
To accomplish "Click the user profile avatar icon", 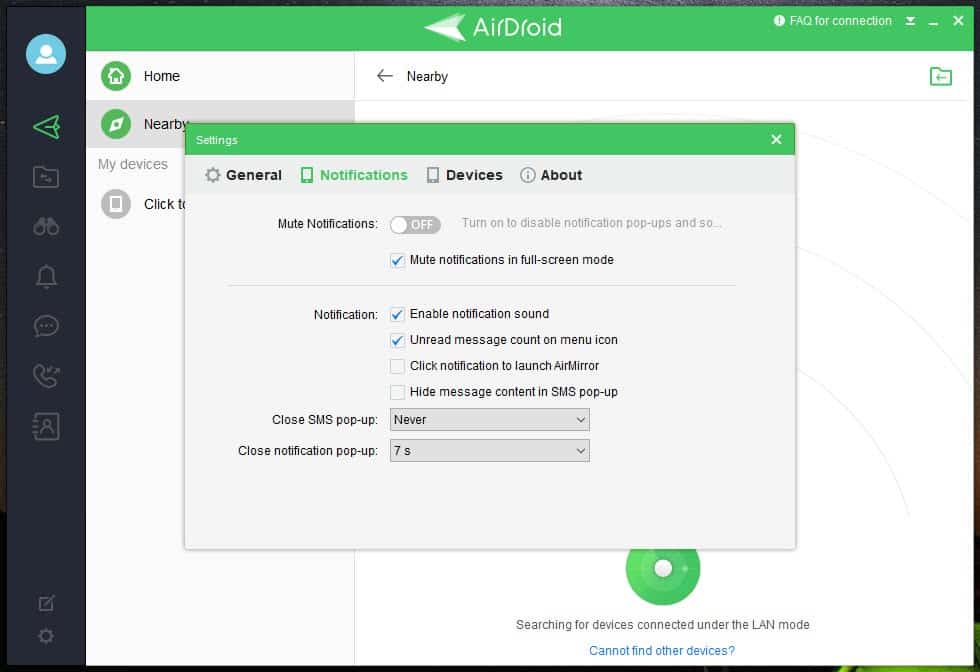I will (46, 54).
